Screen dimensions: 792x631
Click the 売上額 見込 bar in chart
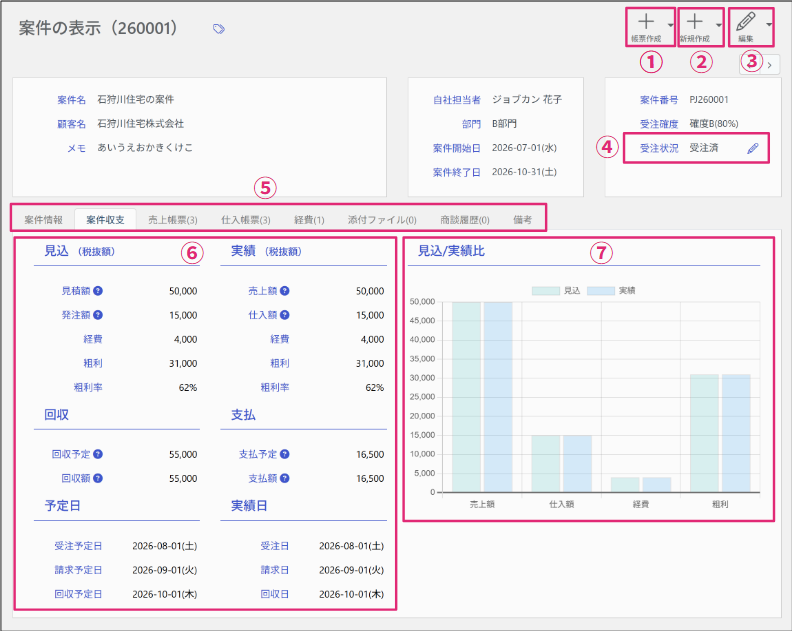point(466,397)
